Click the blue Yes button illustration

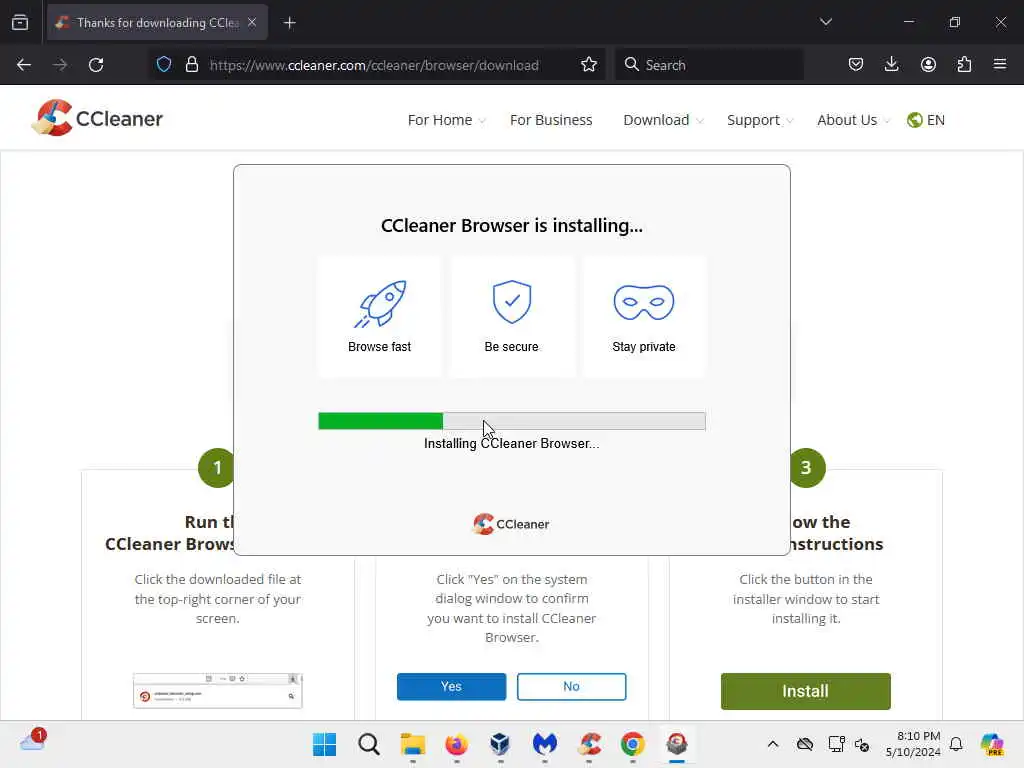pyautogui.click(x=451, y=686)
